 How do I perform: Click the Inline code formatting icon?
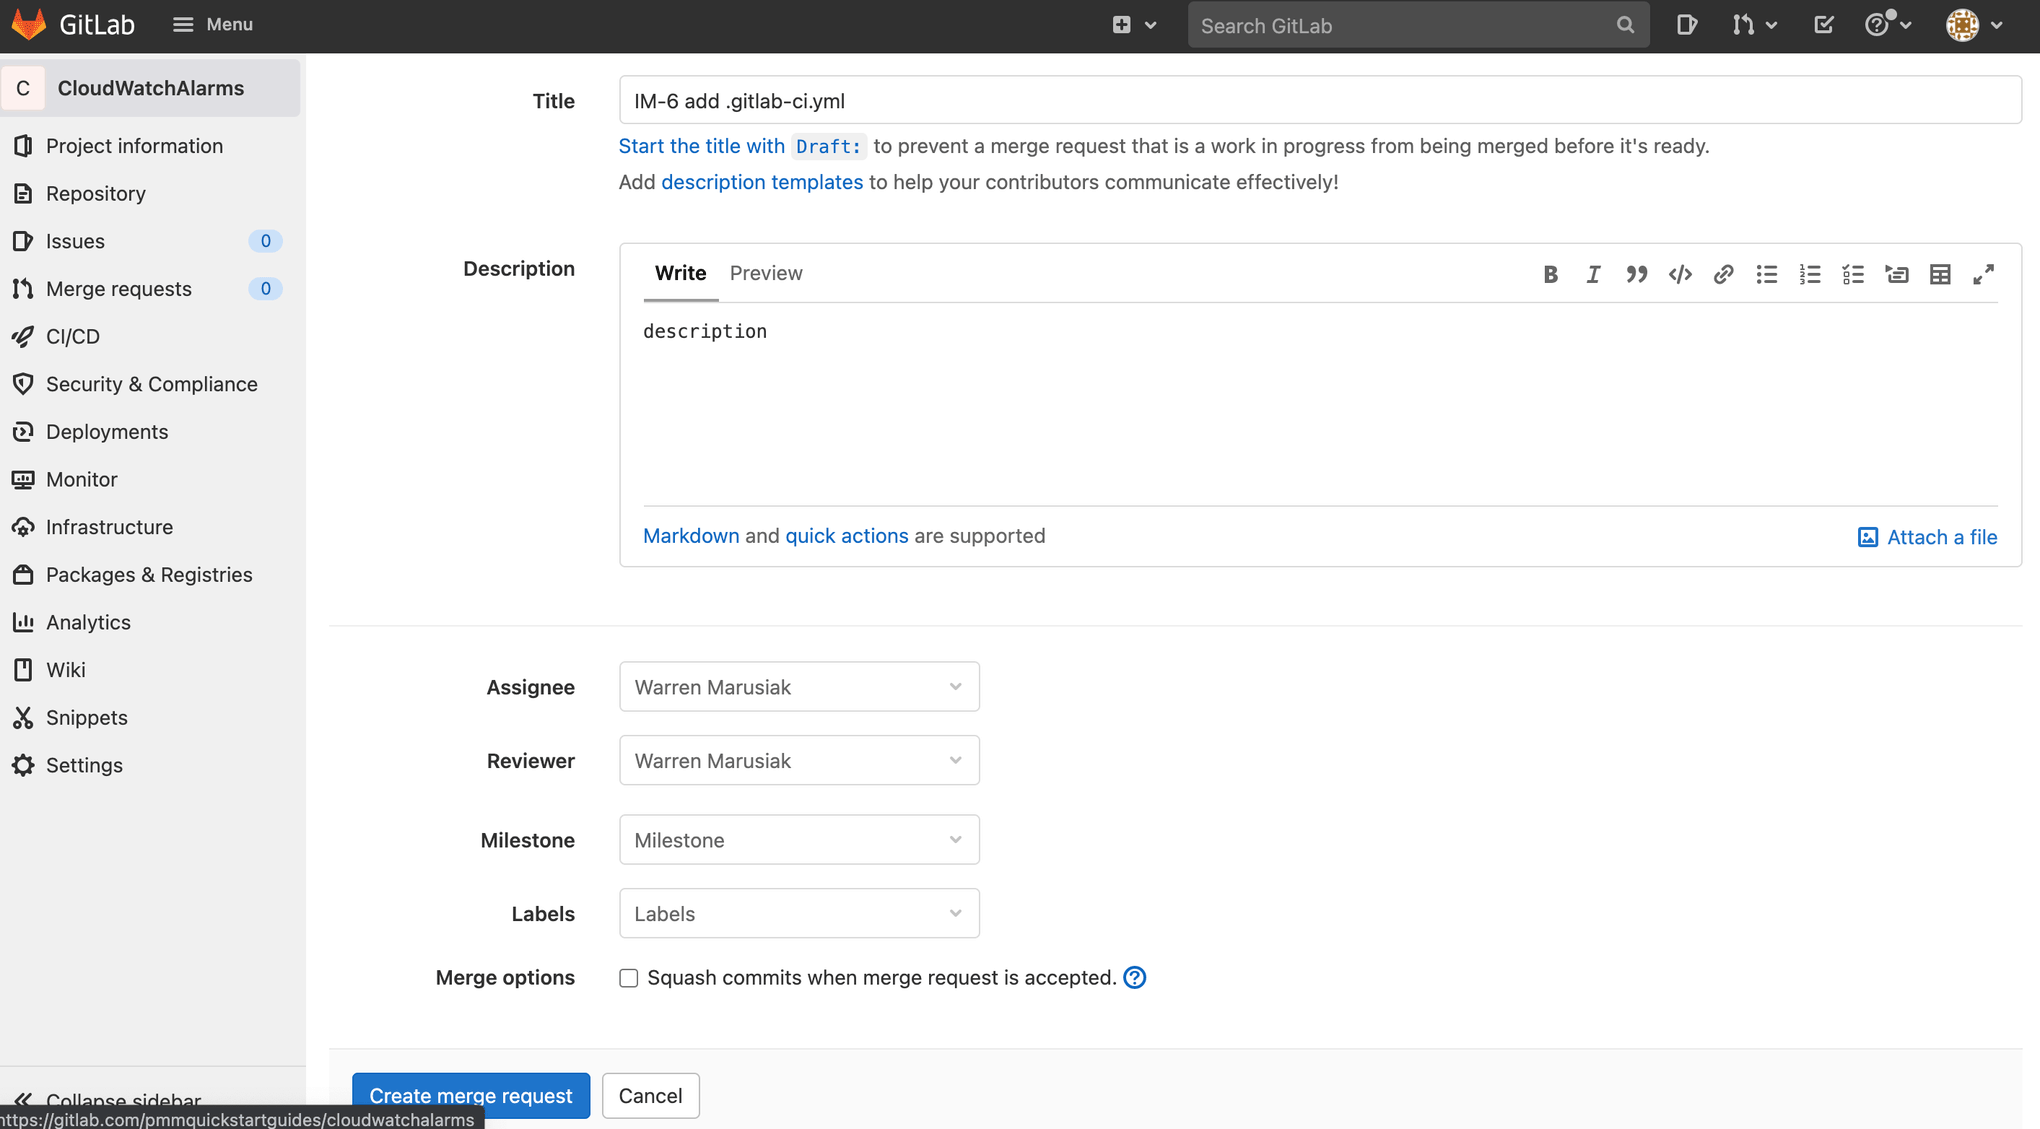[1679, 274]
